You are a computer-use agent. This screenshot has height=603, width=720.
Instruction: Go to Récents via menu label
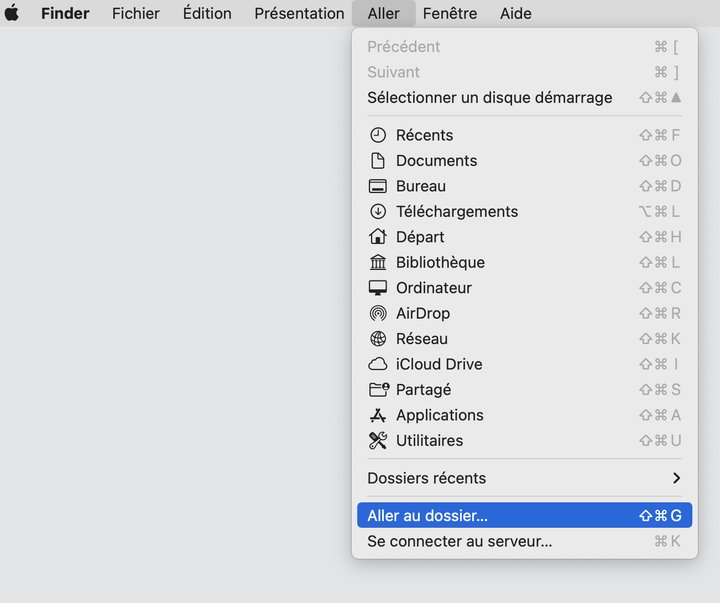[x=424, y=135]
